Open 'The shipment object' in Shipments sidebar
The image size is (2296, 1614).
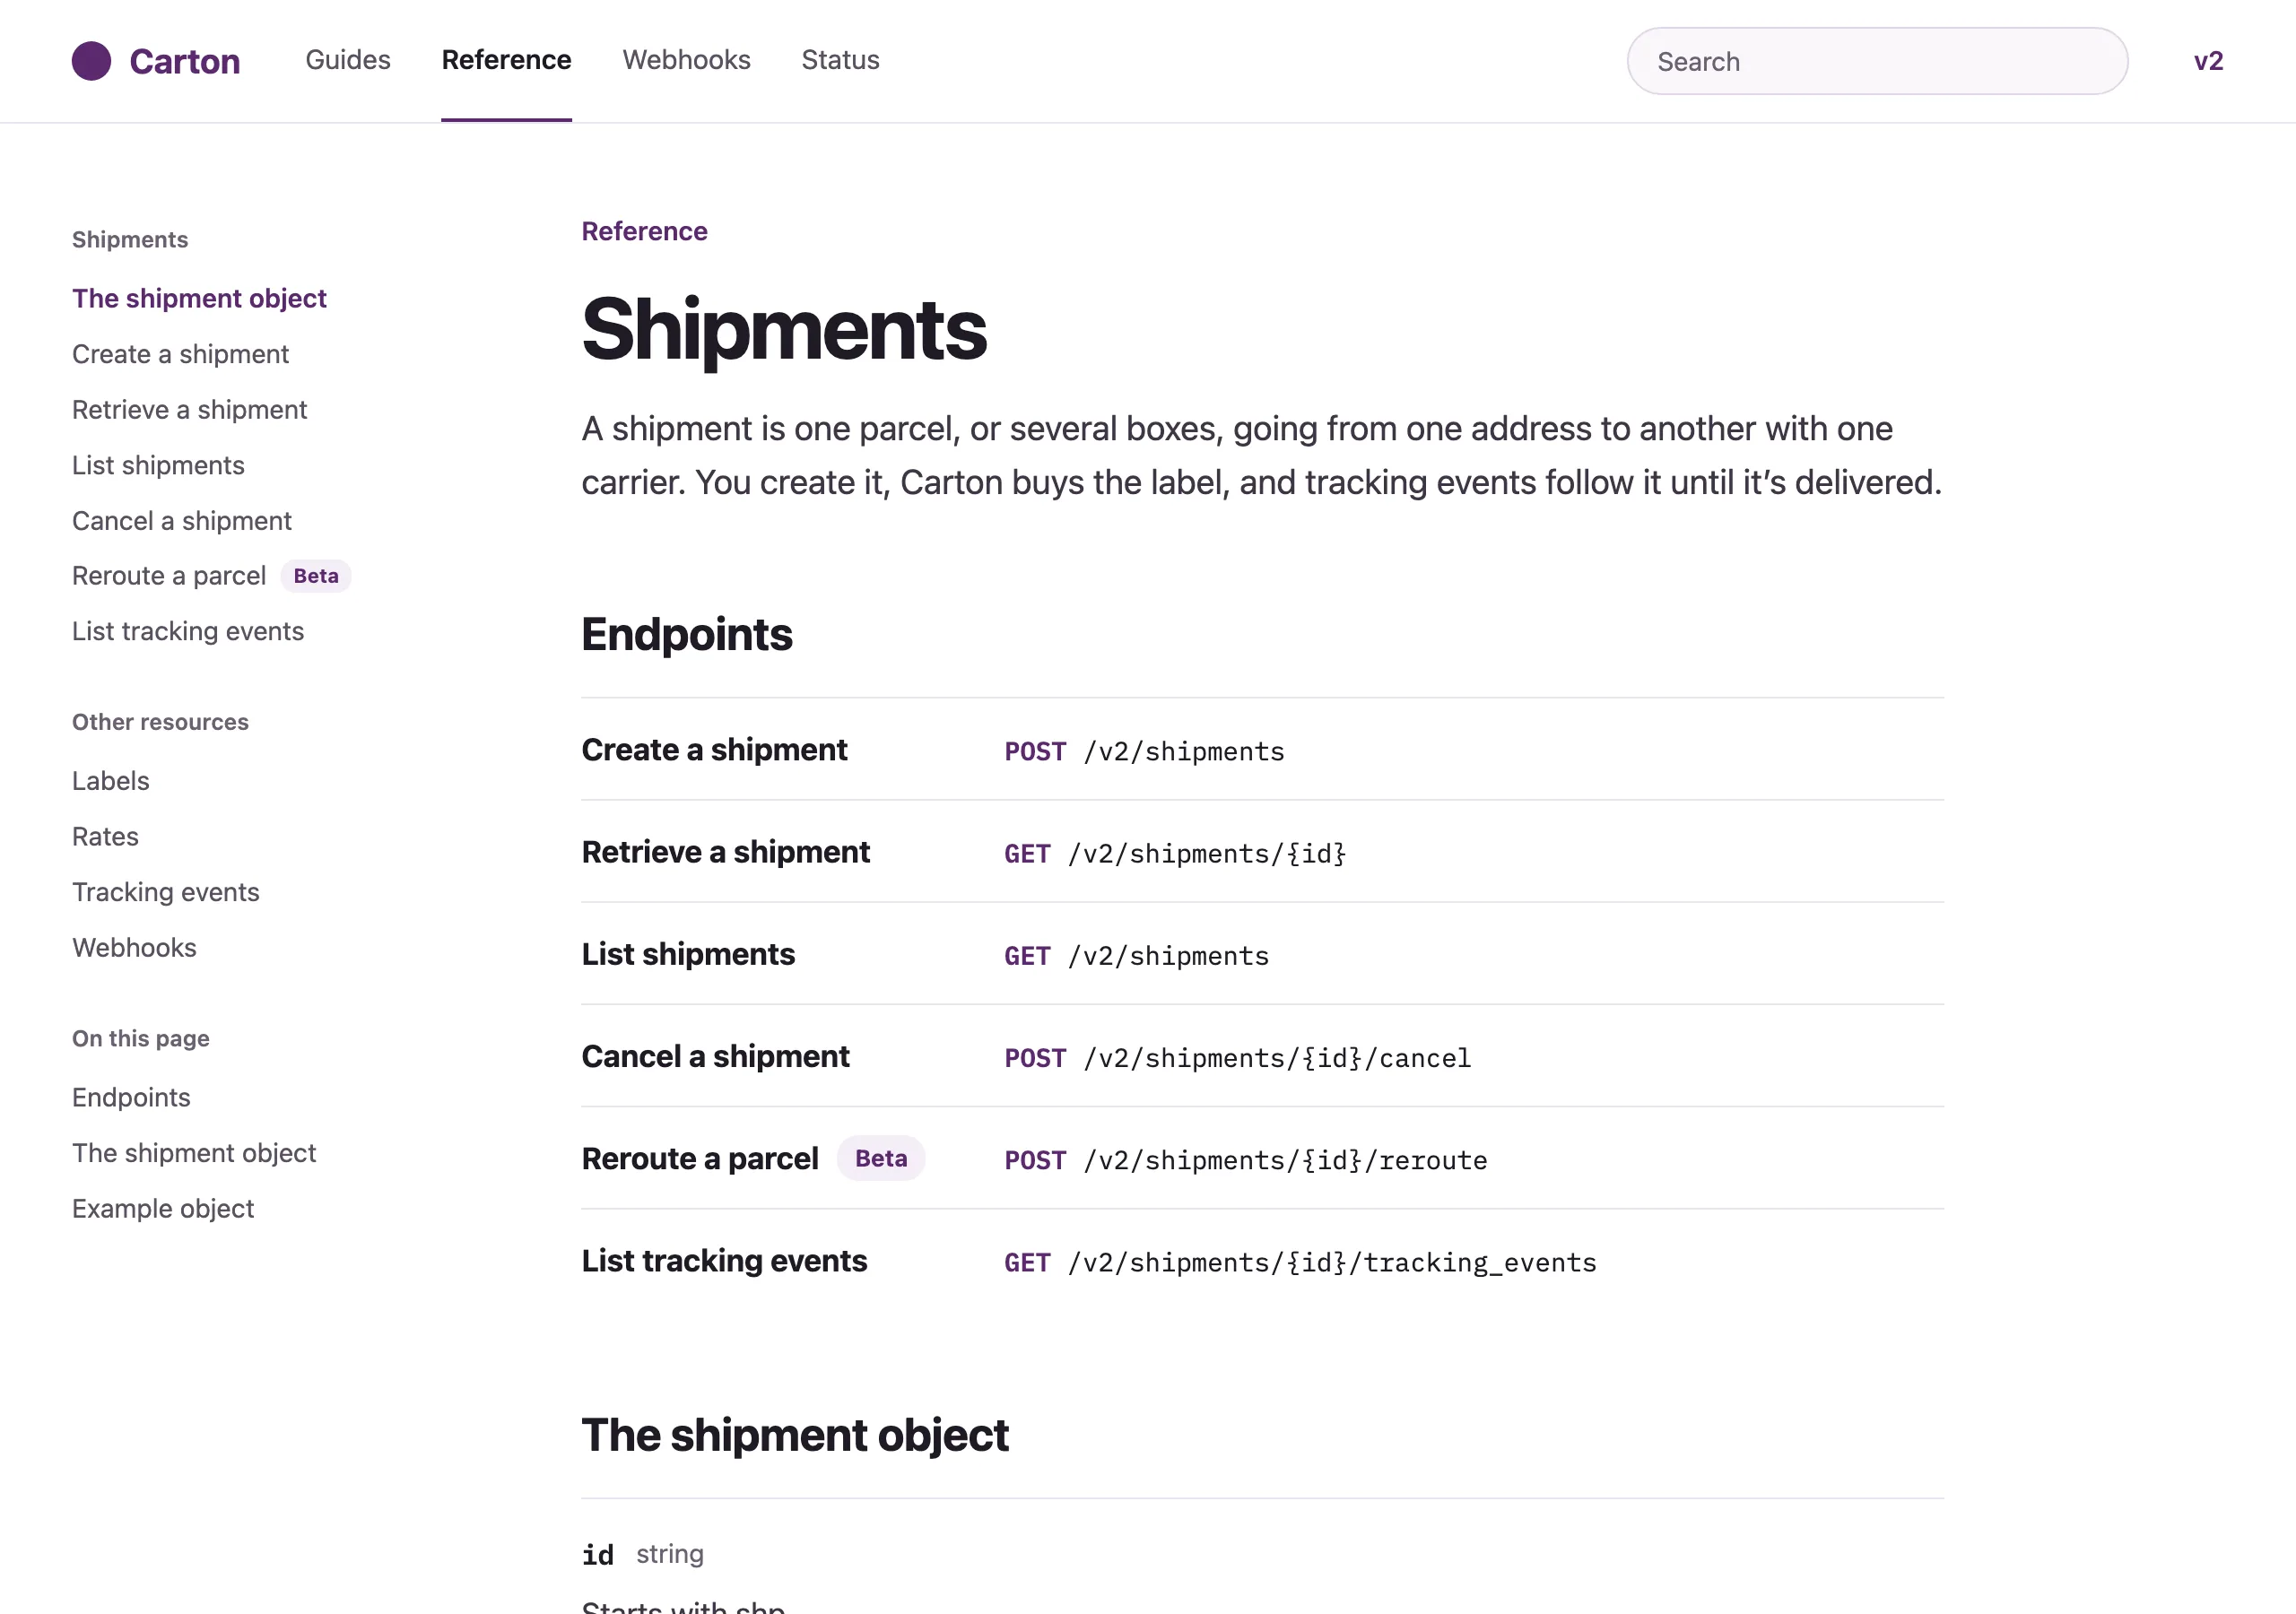coord(199,298)
